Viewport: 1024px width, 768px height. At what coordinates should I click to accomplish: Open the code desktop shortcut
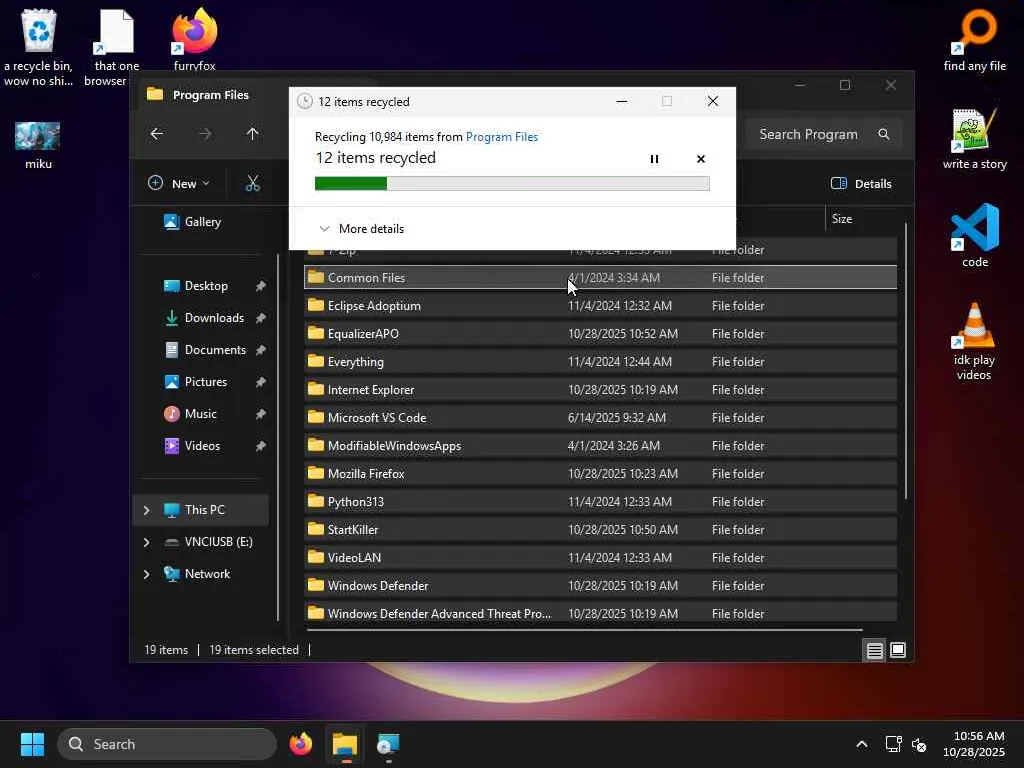point(975,236)
